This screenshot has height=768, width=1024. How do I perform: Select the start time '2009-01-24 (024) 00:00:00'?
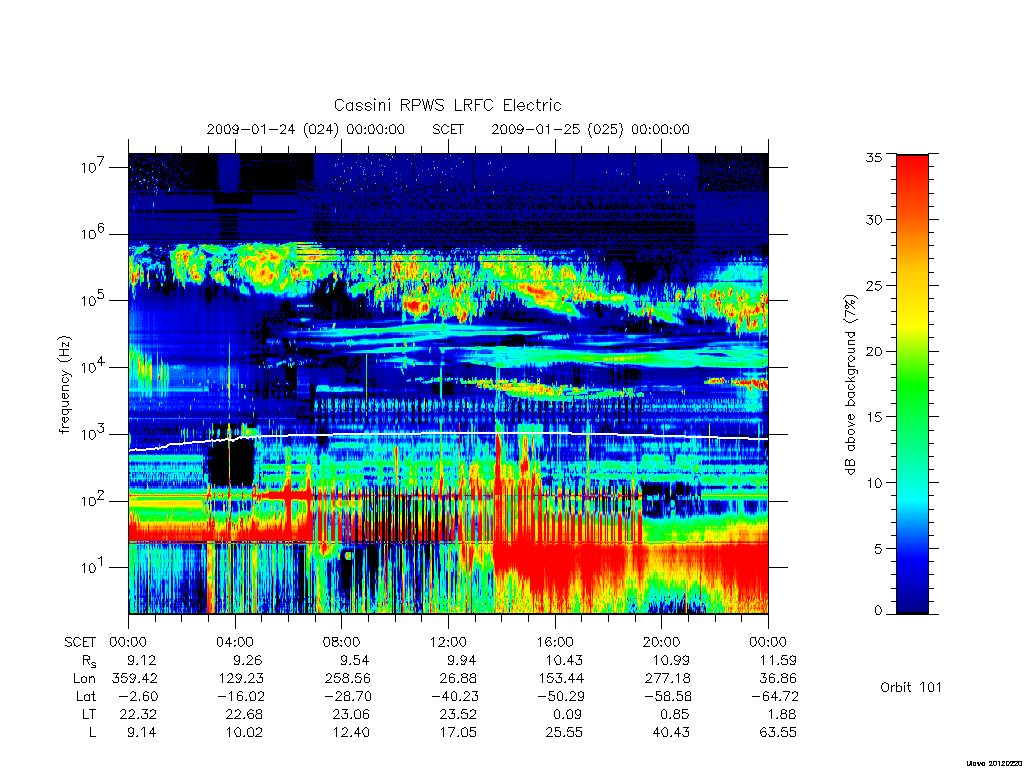(306, 129)
